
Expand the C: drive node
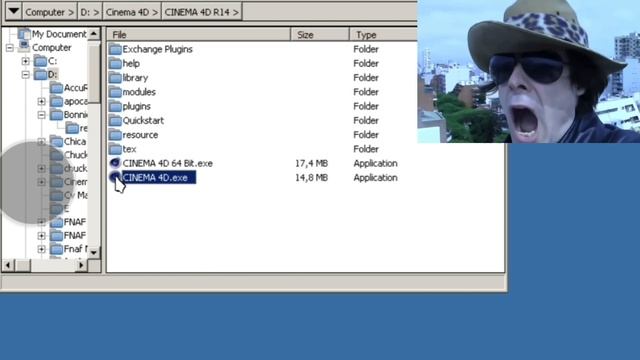[26, 61]
